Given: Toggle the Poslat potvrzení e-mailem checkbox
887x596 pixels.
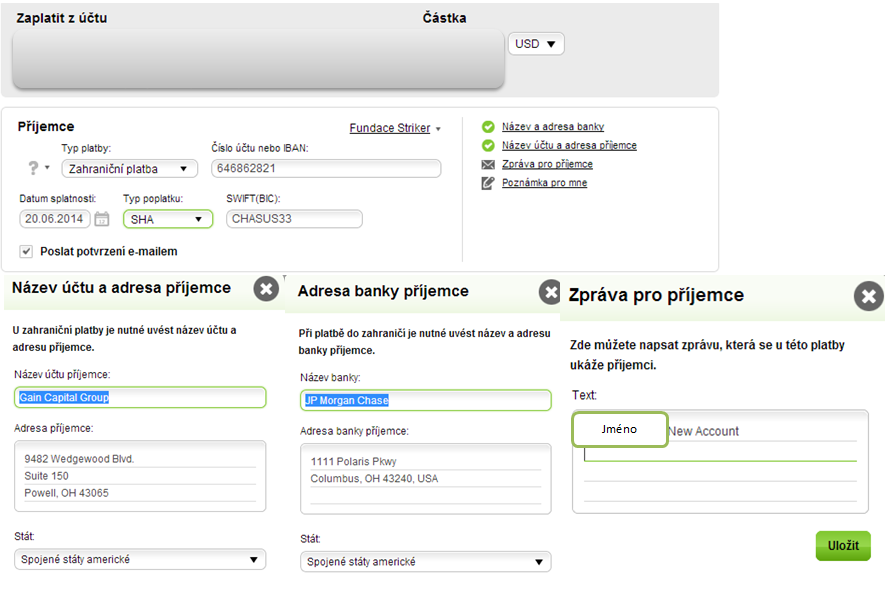Looking at the screenshot, I should [x=26, y=251].
